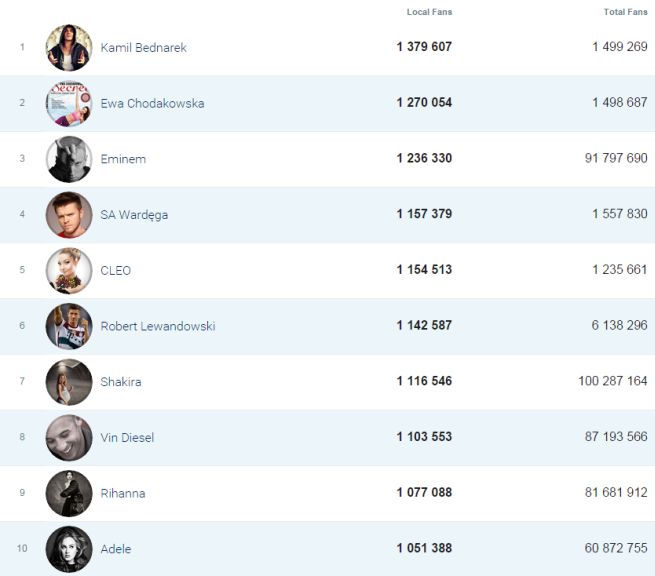The width and height of the screenshot is (655, 576).
Task: Sort by the Local Fans column header
Action: pos(431,12)
